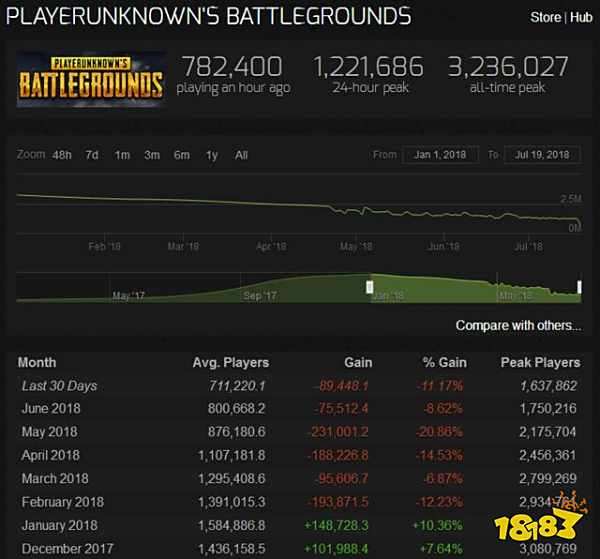600x559 pixels.
Task: Click average players value 1,391,015.3
Action: [232, 502]
